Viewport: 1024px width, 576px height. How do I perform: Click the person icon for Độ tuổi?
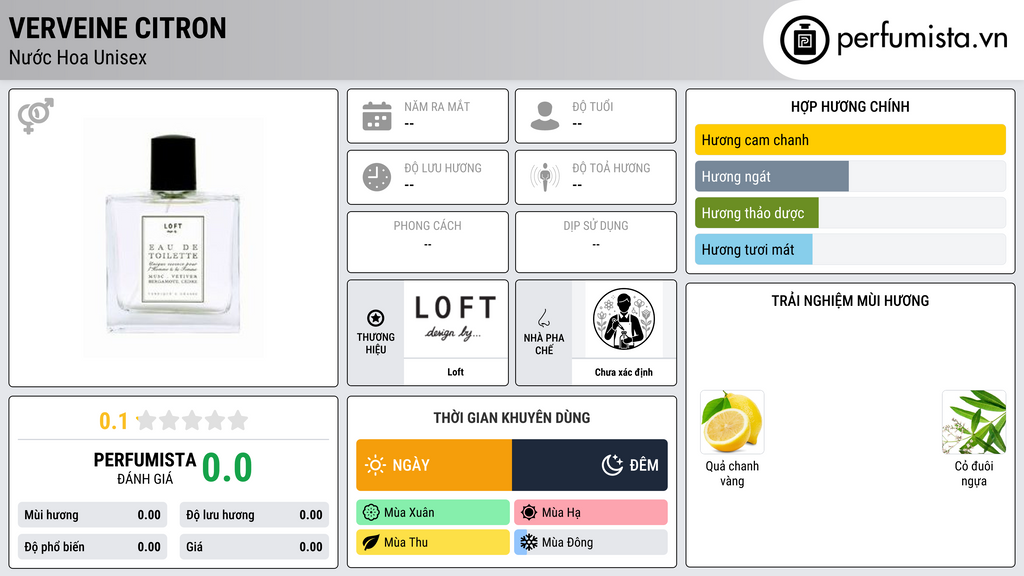pos(545,116)
